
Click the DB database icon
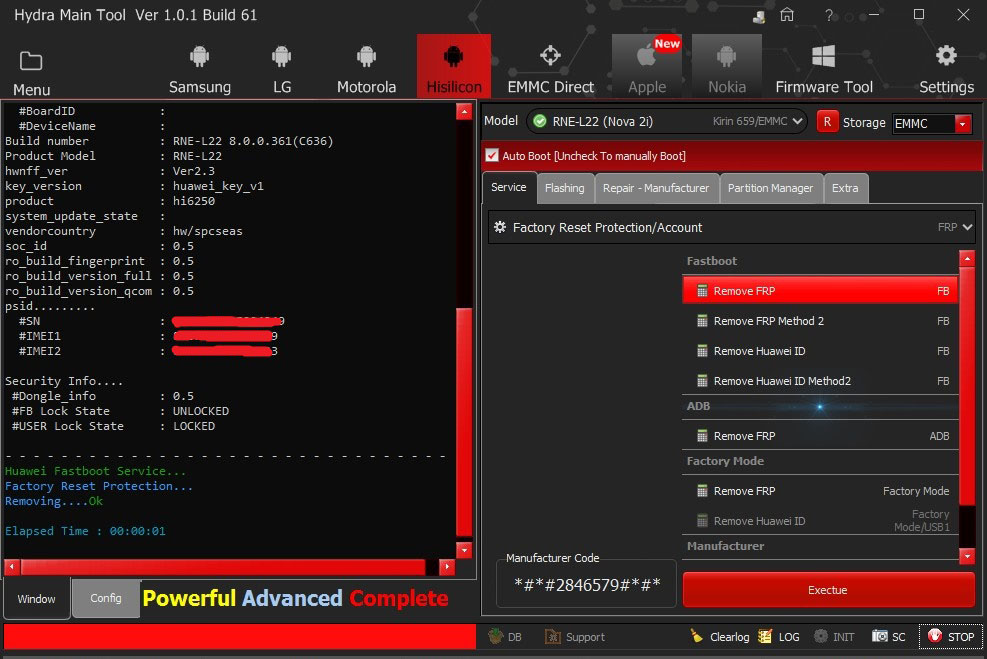click(x=496, y=636)
